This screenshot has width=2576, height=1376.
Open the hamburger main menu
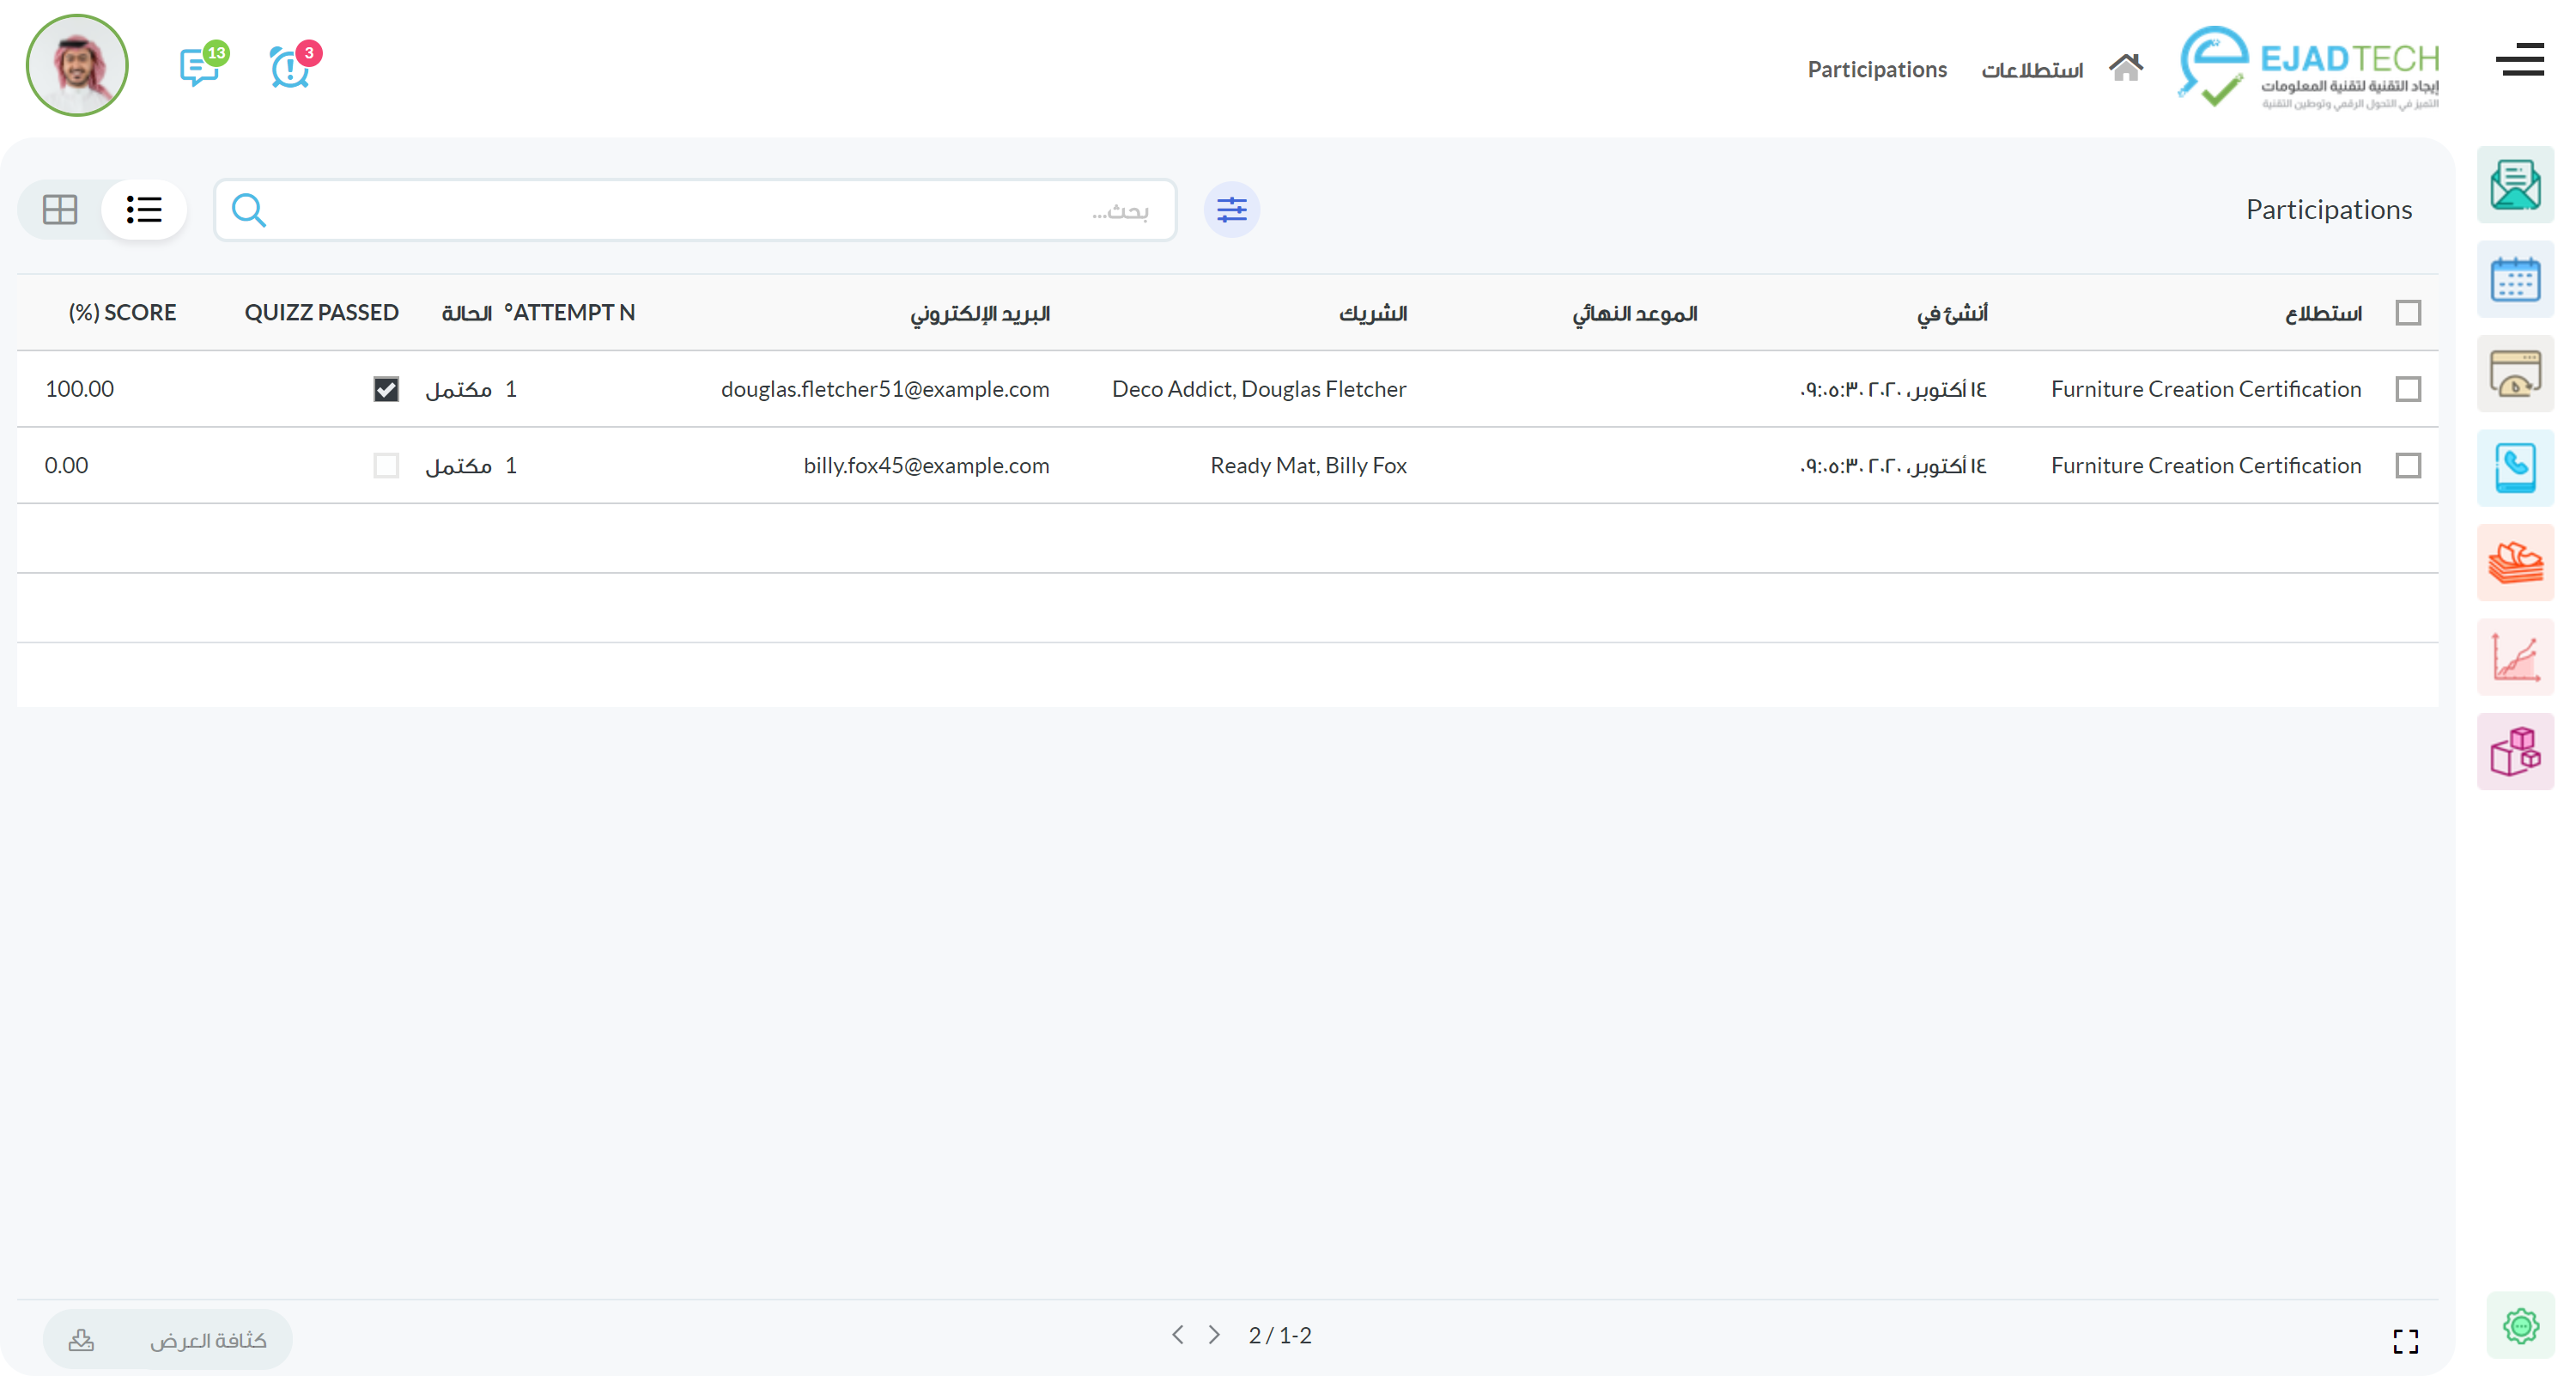coord(2519,60)
